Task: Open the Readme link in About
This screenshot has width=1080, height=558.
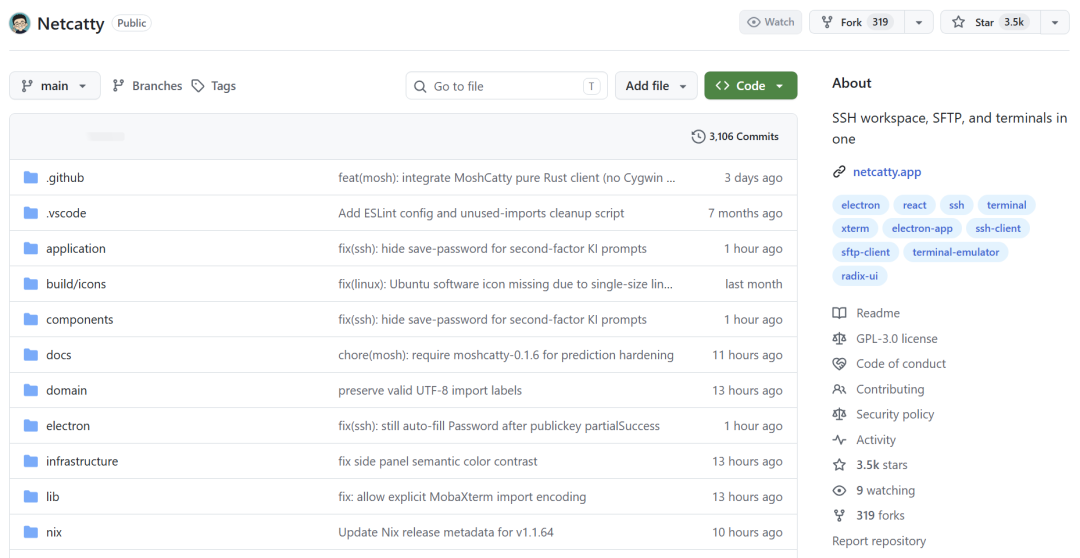Action: tap(878, 313)
